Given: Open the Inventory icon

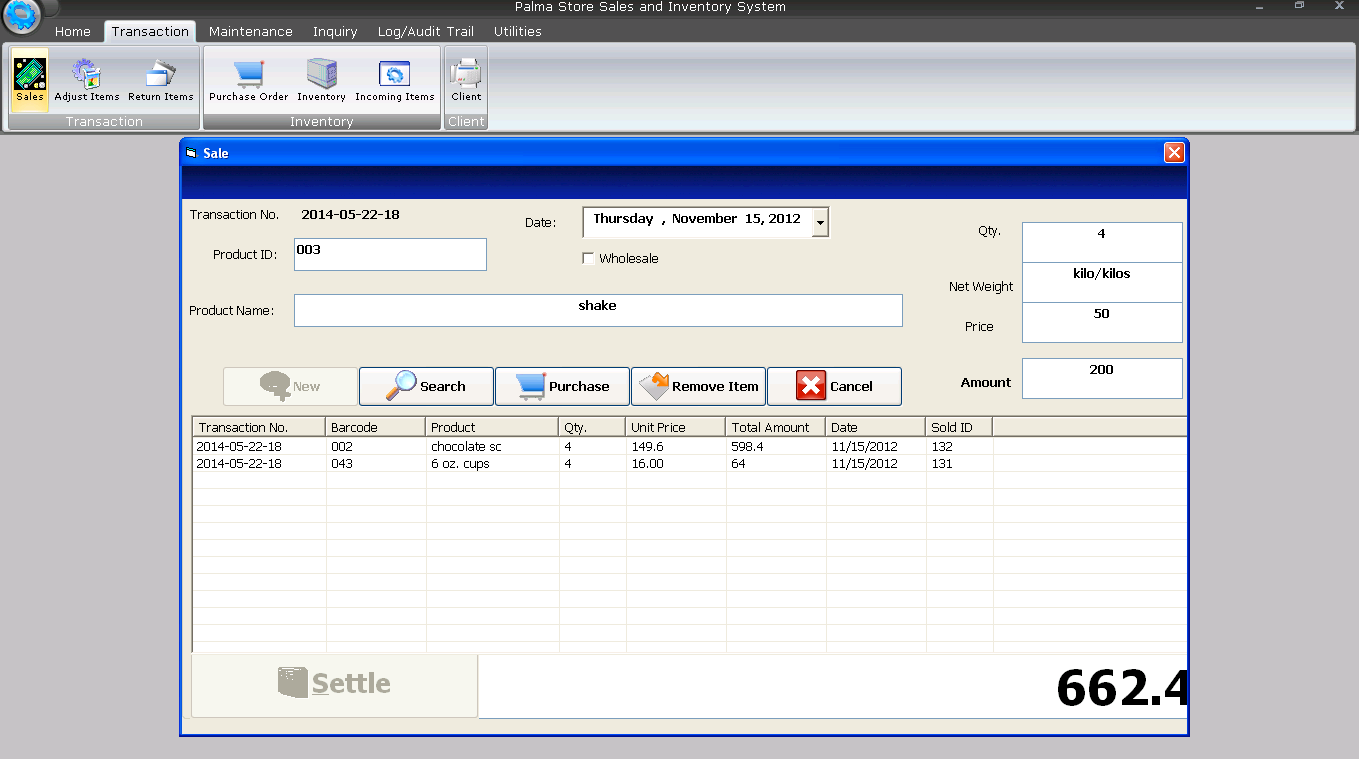Looking at the screenshot, I should click(x=321, y=80).
